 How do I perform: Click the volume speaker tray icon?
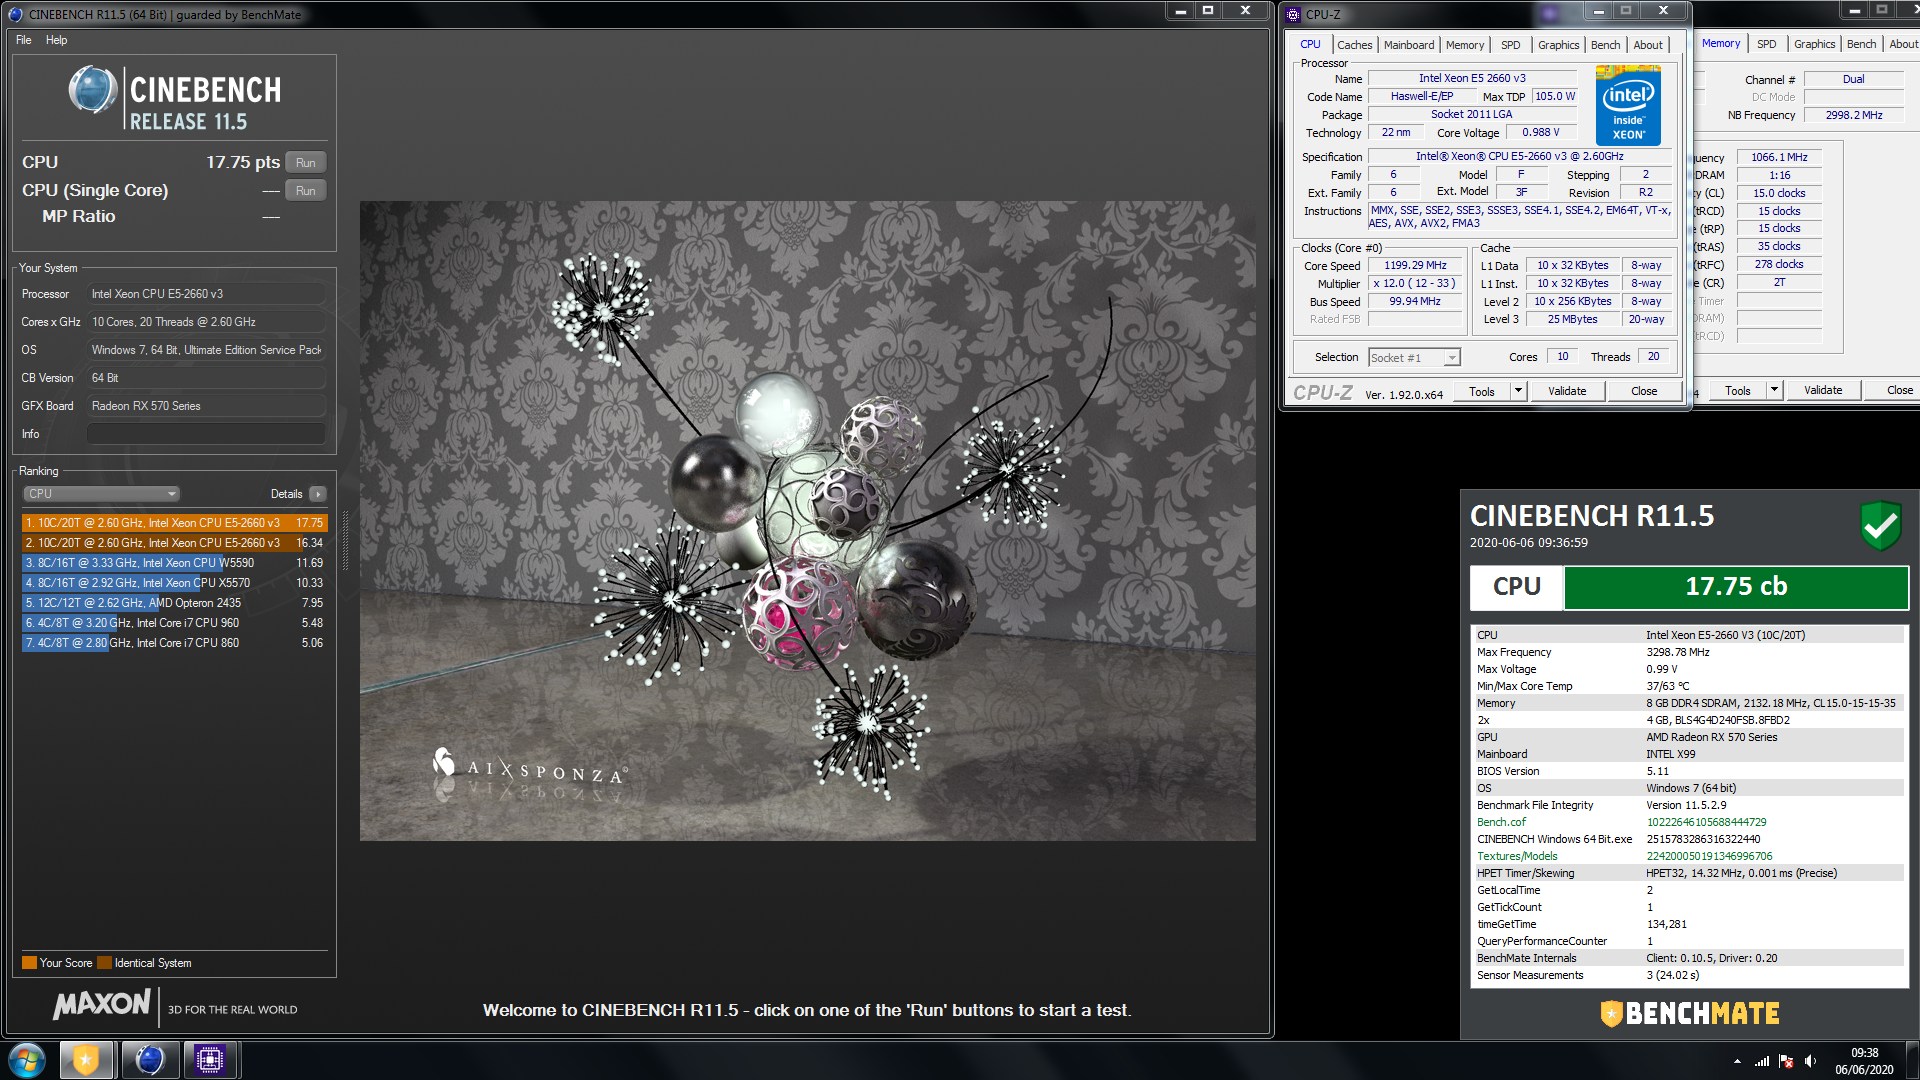point(1810,1061)
